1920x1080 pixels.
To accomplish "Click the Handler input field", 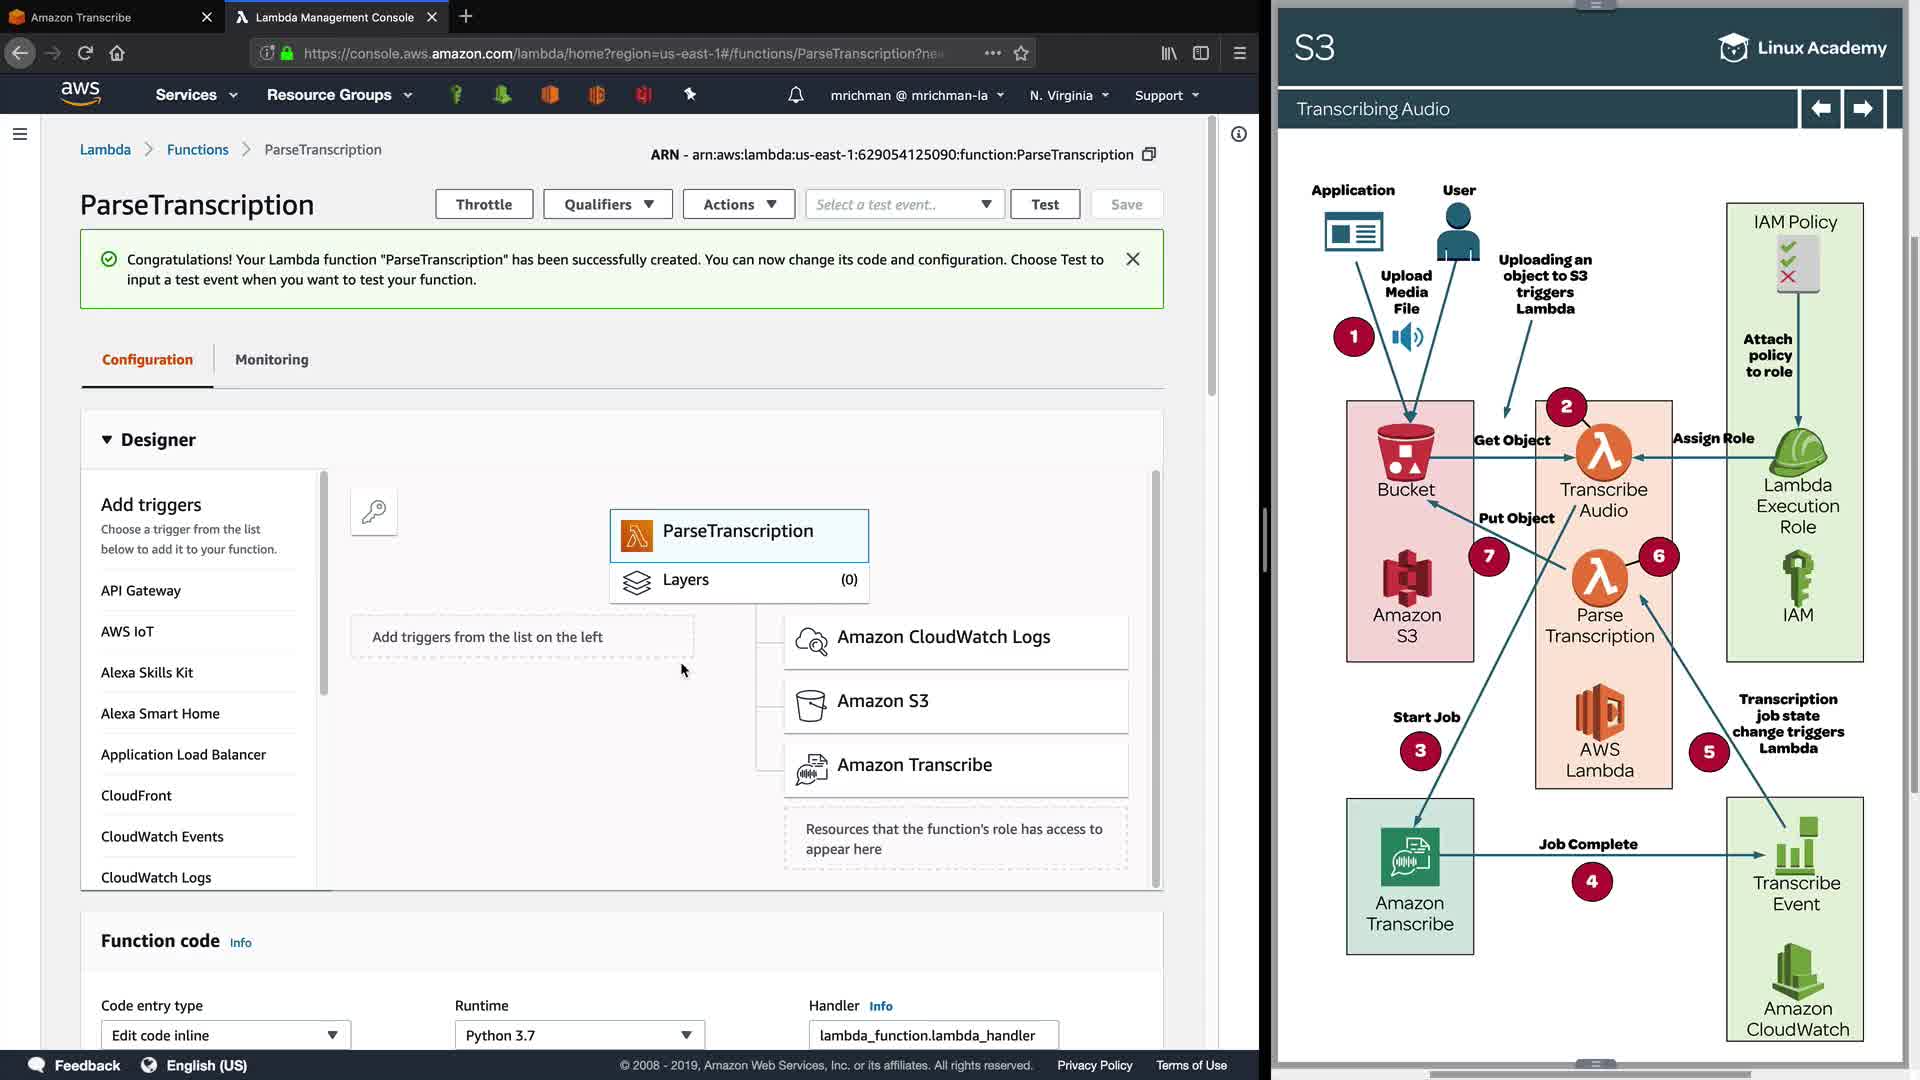I will pyautogui.click(x=932, y=1035).
